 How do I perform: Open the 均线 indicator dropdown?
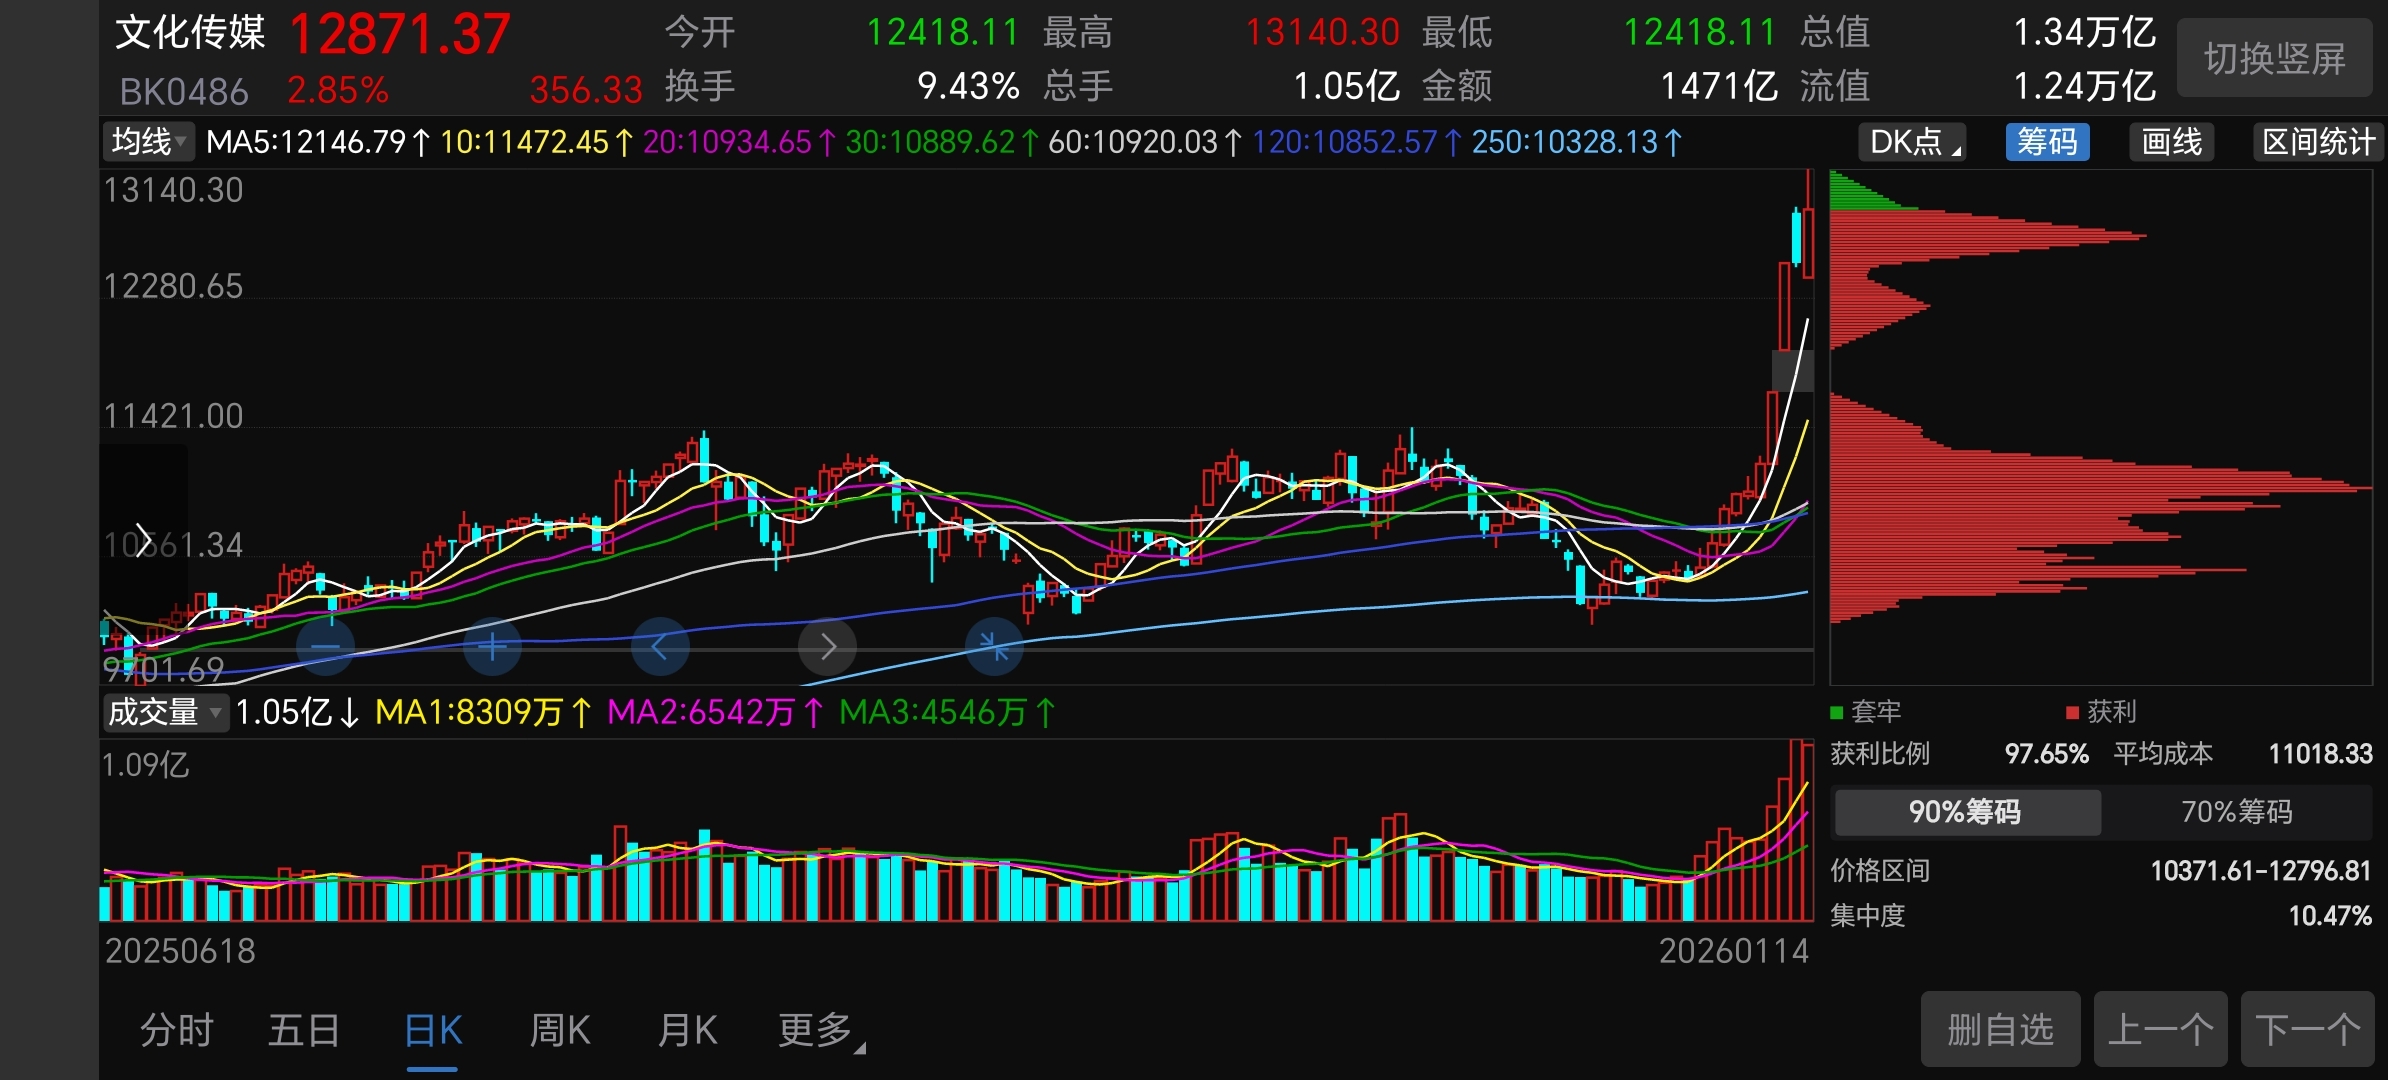(x=149, y=142)
